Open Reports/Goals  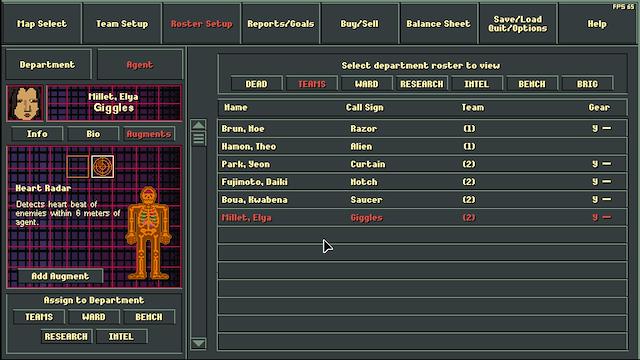click(280, 24)
